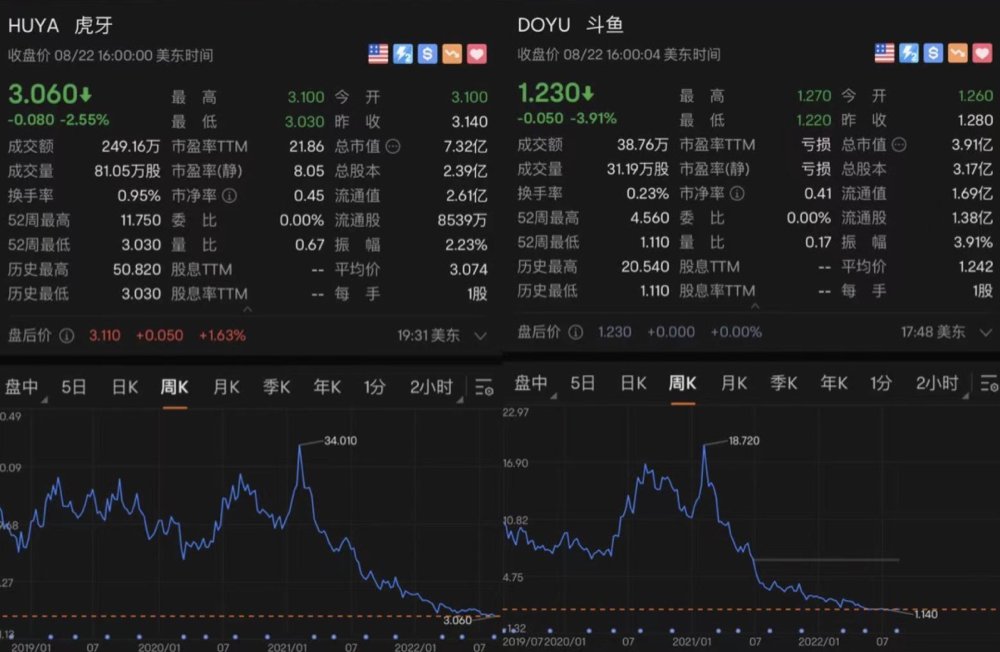1000x652 pixels.
Task: Click the blue S icon in HUYA panel
Action: [x=427, y=54]
